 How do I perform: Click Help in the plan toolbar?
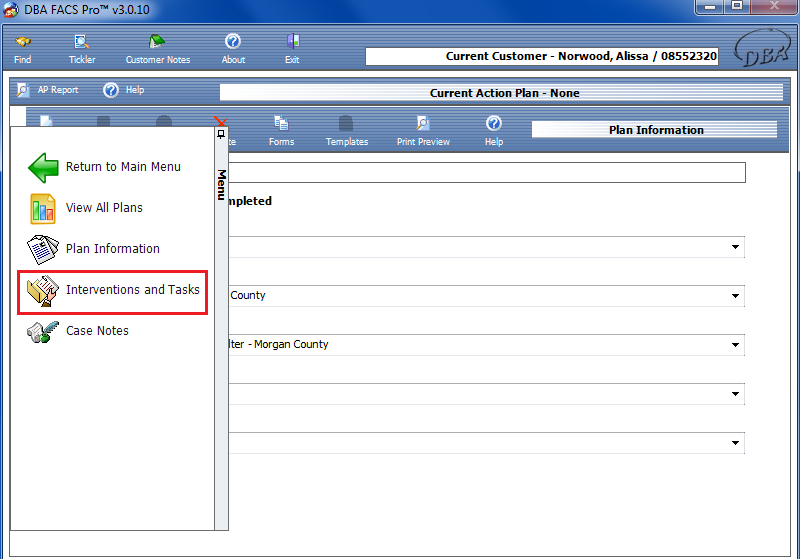[x=493, y=130]
